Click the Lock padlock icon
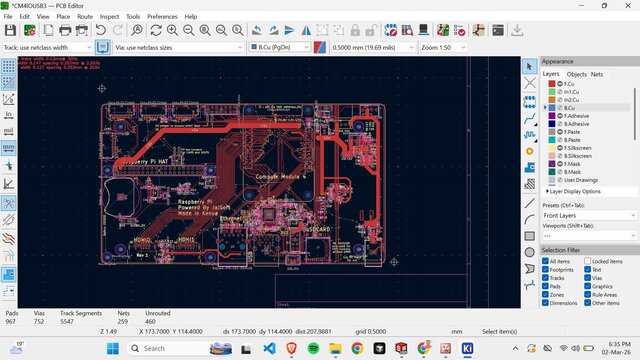Viewport: 640px width, 360px height. pyautogui.click(x=355, y=30)
